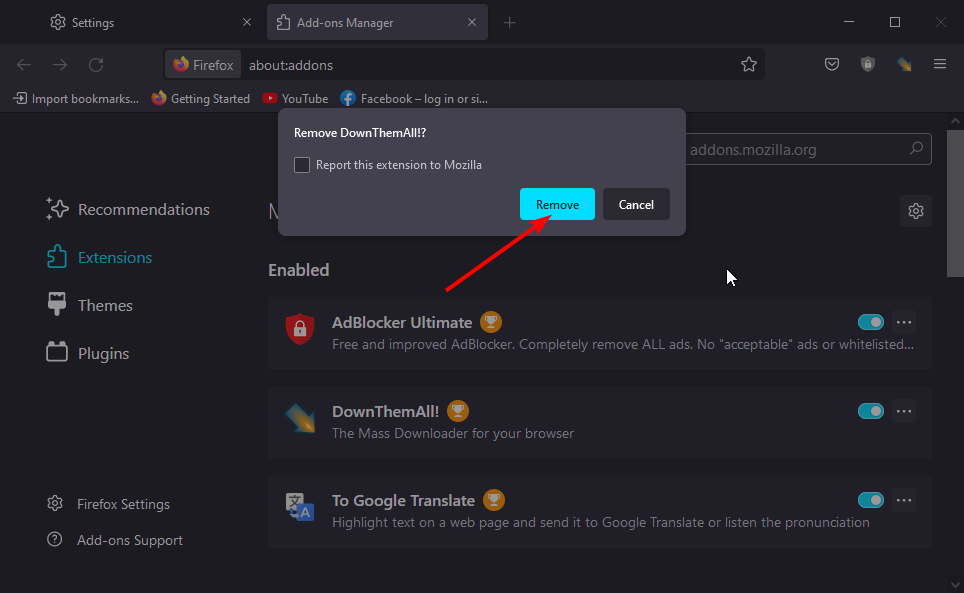Open the Pocket save icon
964x593 pixels.
tap(832, 64)
